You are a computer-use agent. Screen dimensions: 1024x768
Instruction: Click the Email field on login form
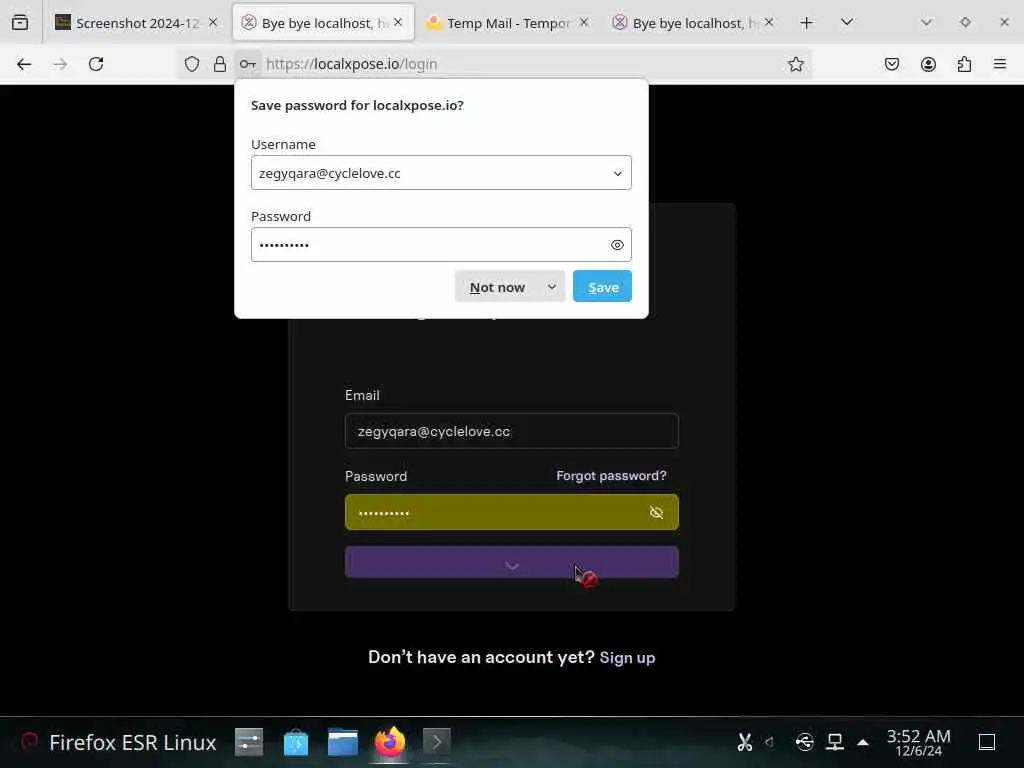point(511,431)
